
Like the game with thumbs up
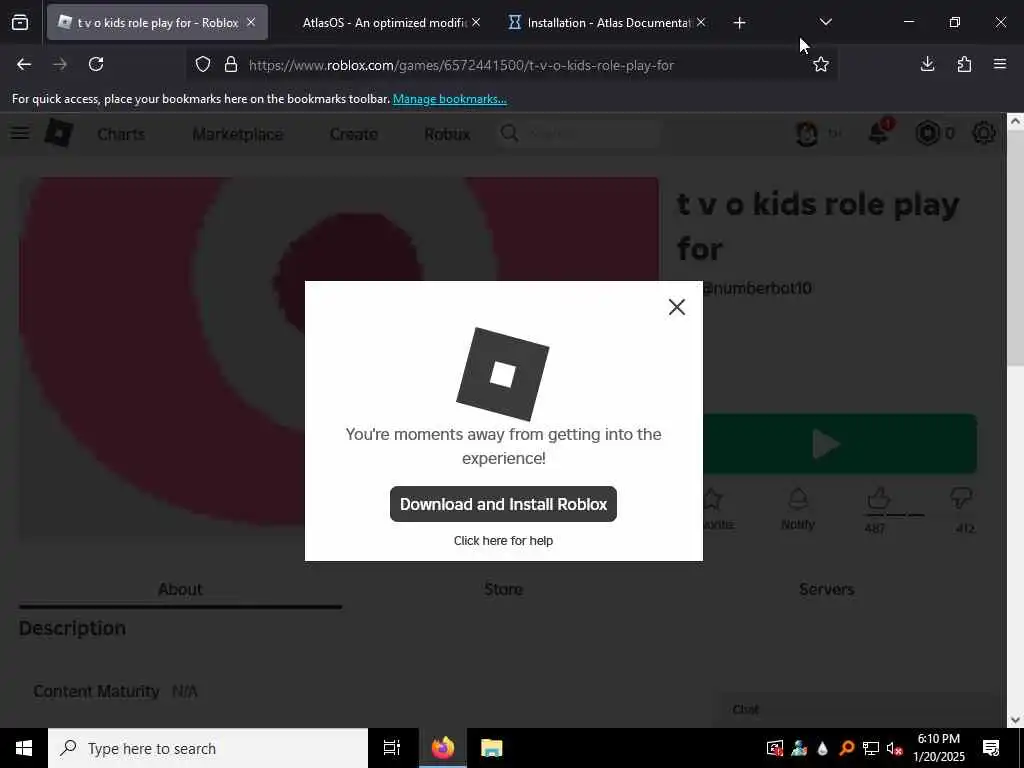[x=878, y=499]
